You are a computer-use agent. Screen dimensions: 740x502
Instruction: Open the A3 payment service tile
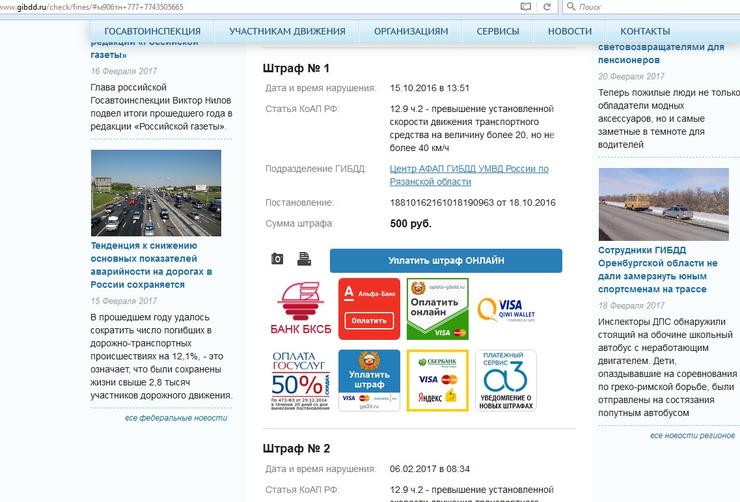pos(506,380)
